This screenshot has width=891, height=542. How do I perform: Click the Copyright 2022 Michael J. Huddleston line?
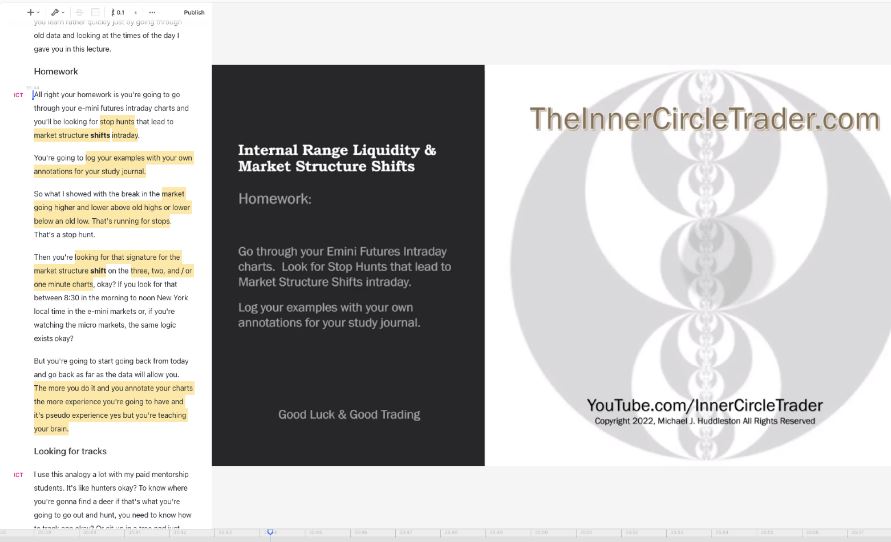point(705,421)
